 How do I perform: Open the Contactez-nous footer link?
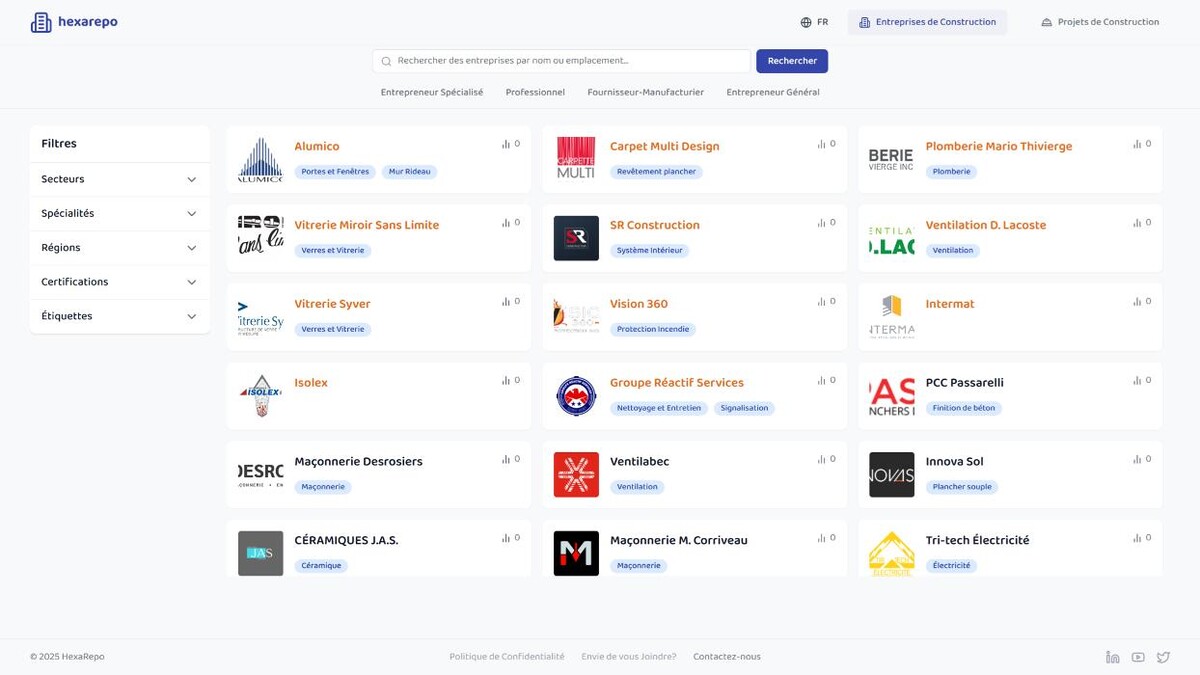pos(727,657)
